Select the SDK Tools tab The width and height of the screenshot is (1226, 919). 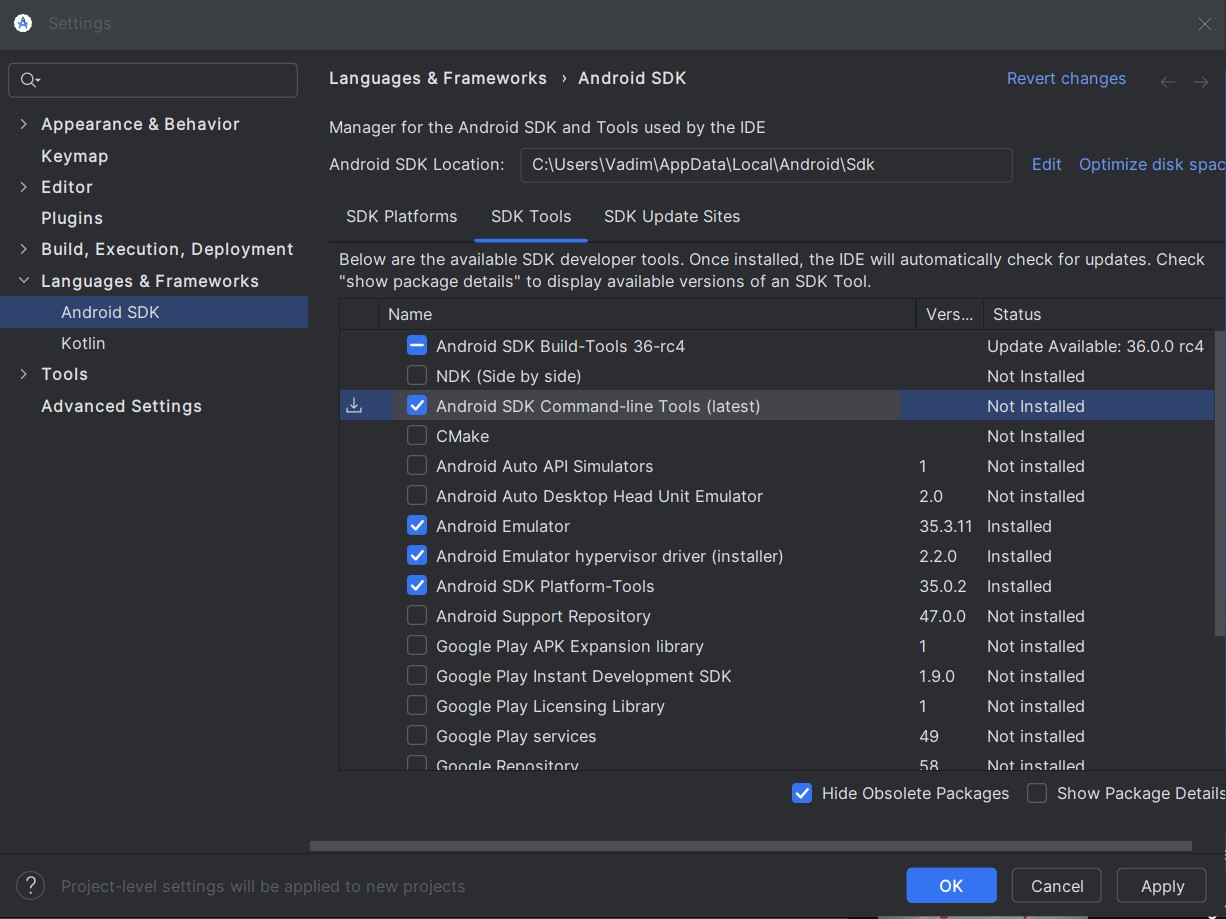pyautogui.click(x=531, y=216)
